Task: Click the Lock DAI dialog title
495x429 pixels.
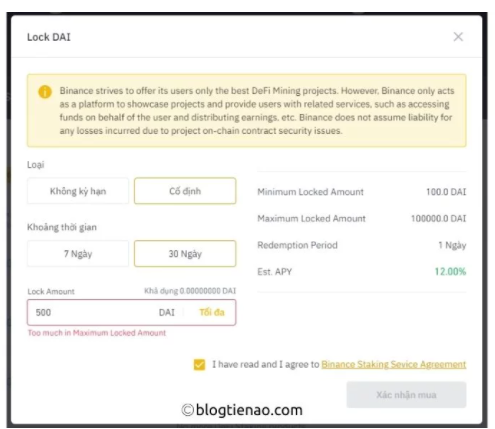Action: point(49,37)
